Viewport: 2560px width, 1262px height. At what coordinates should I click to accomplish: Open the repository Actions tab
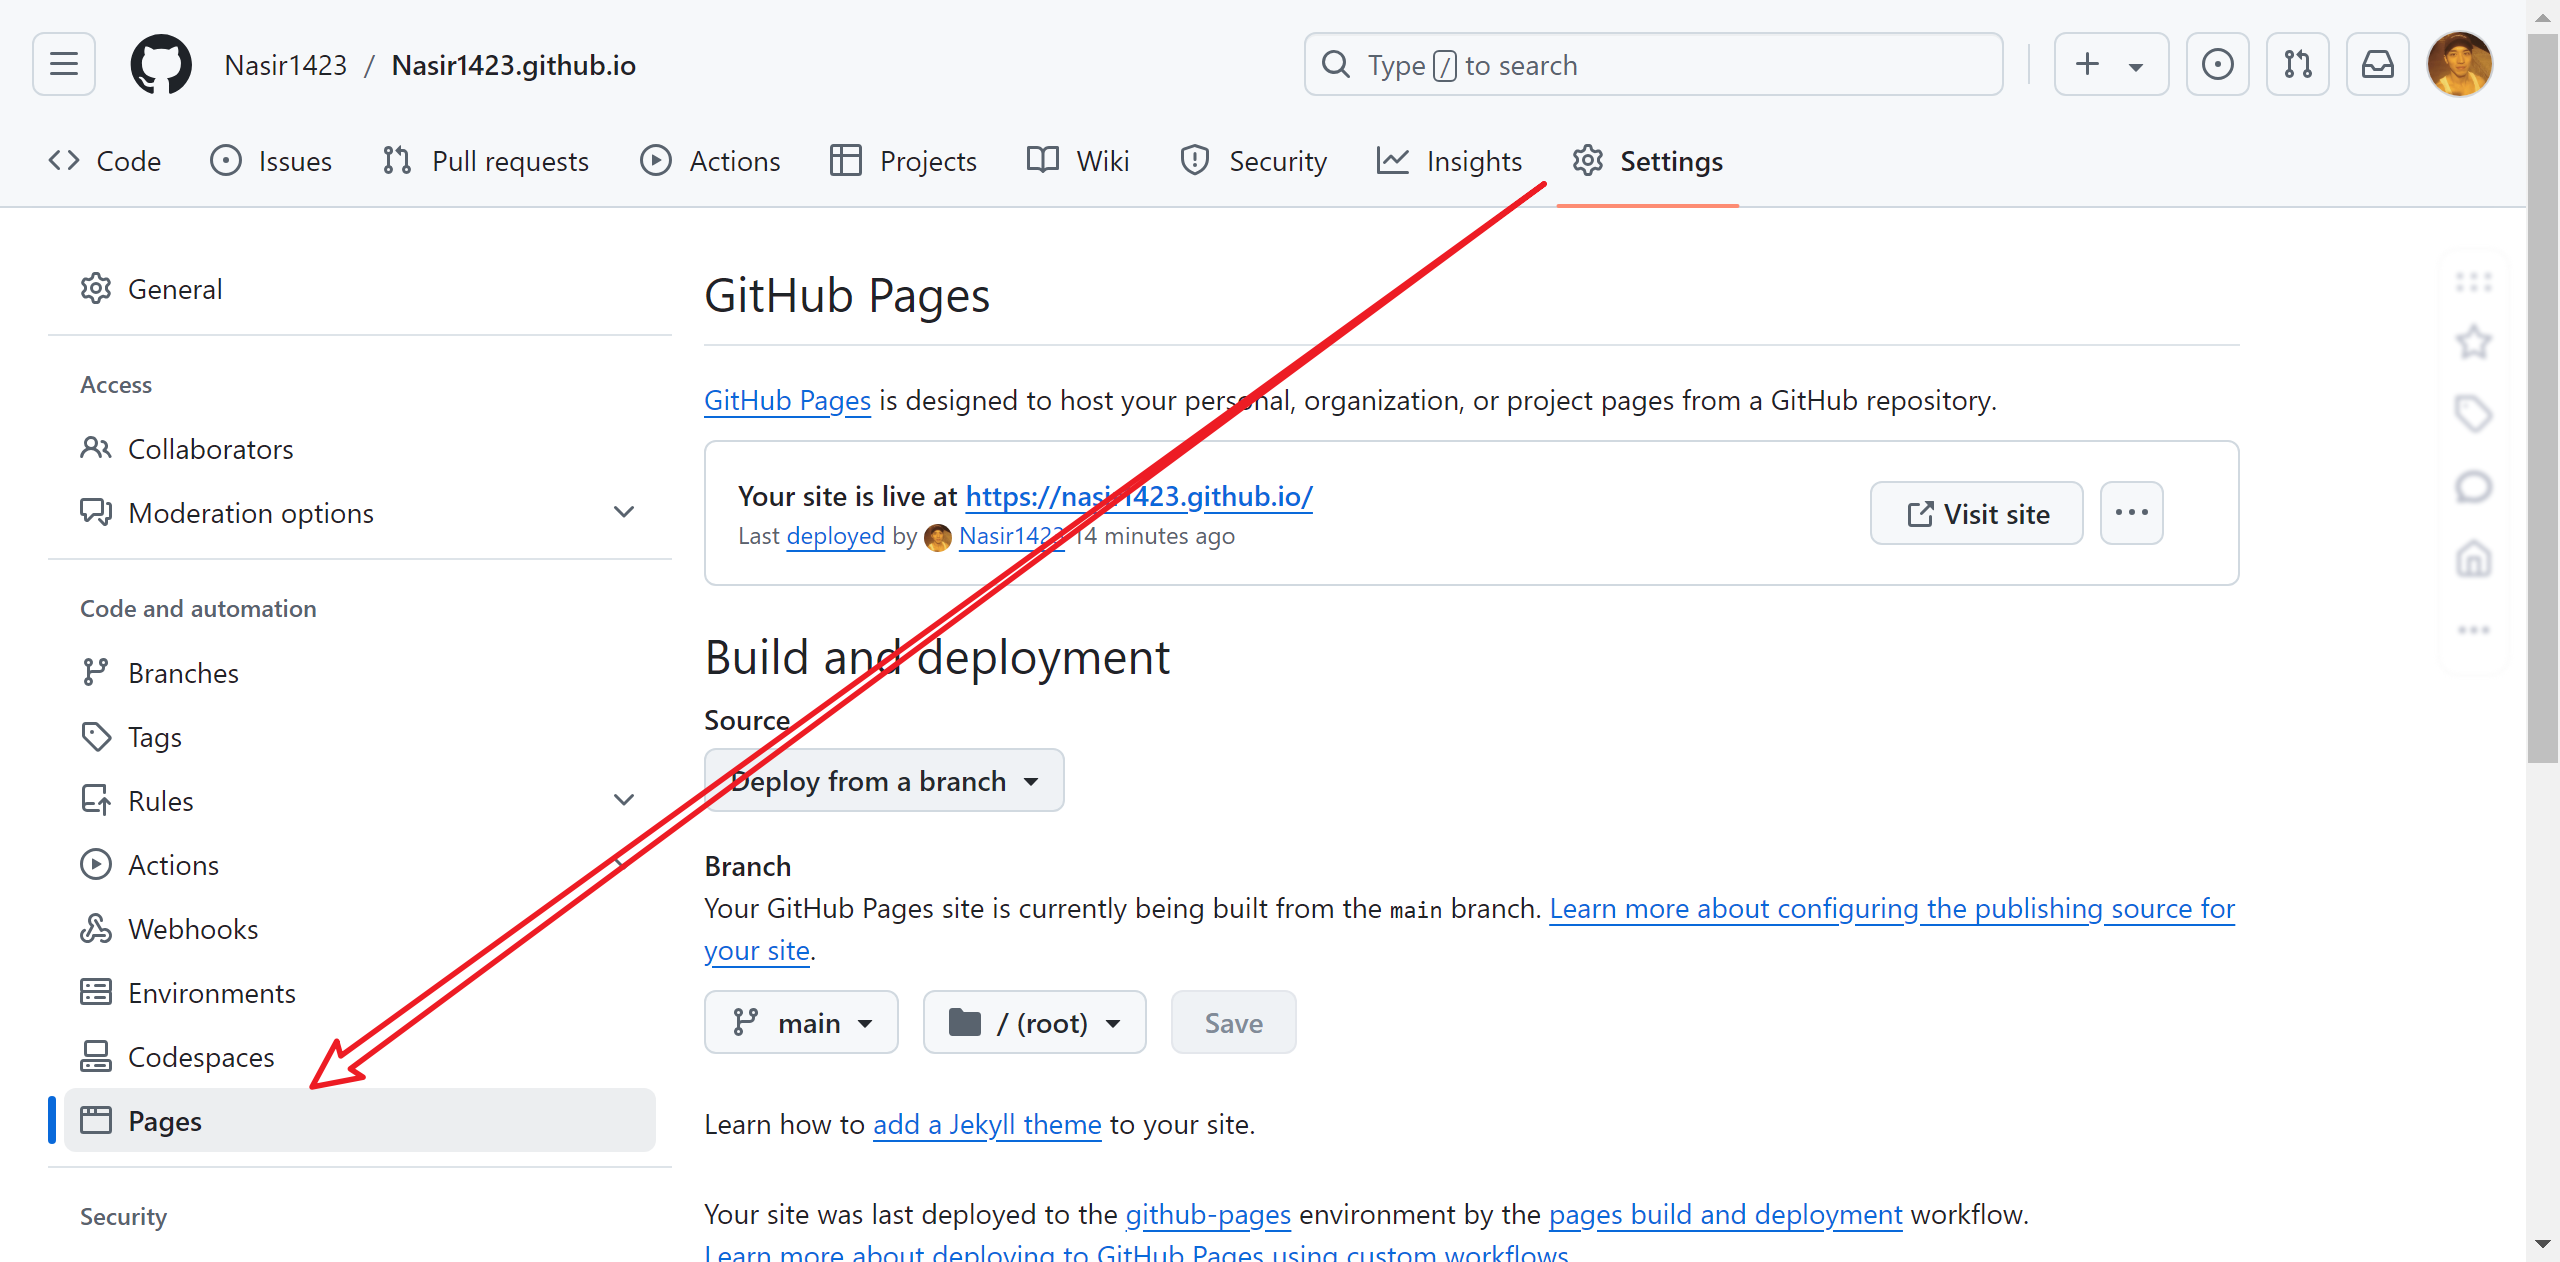710,161
